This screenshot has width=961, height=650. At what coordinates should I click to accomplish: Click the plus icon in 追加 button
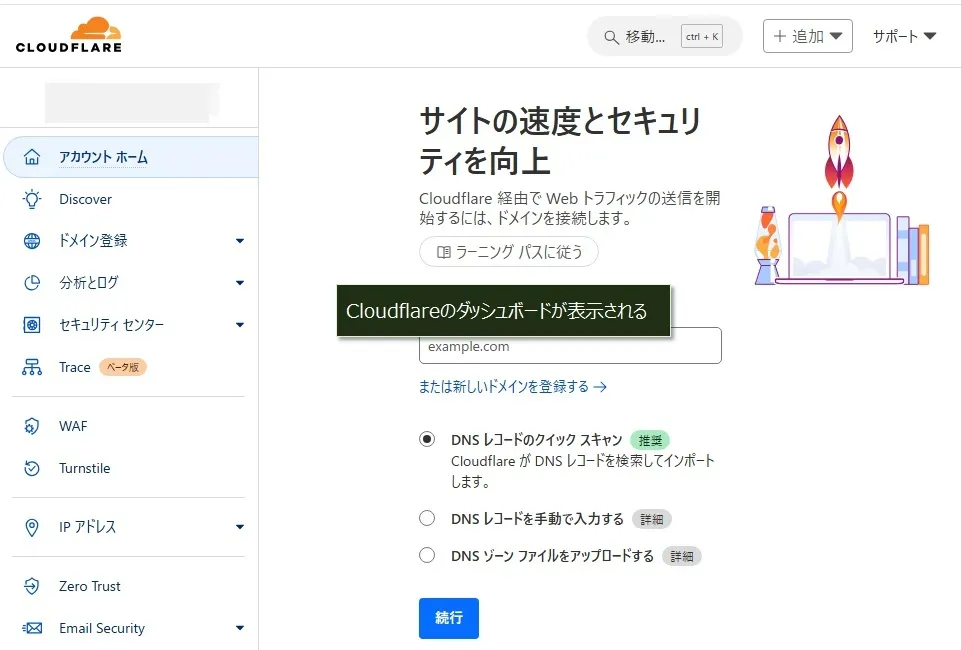click(780, 36)
